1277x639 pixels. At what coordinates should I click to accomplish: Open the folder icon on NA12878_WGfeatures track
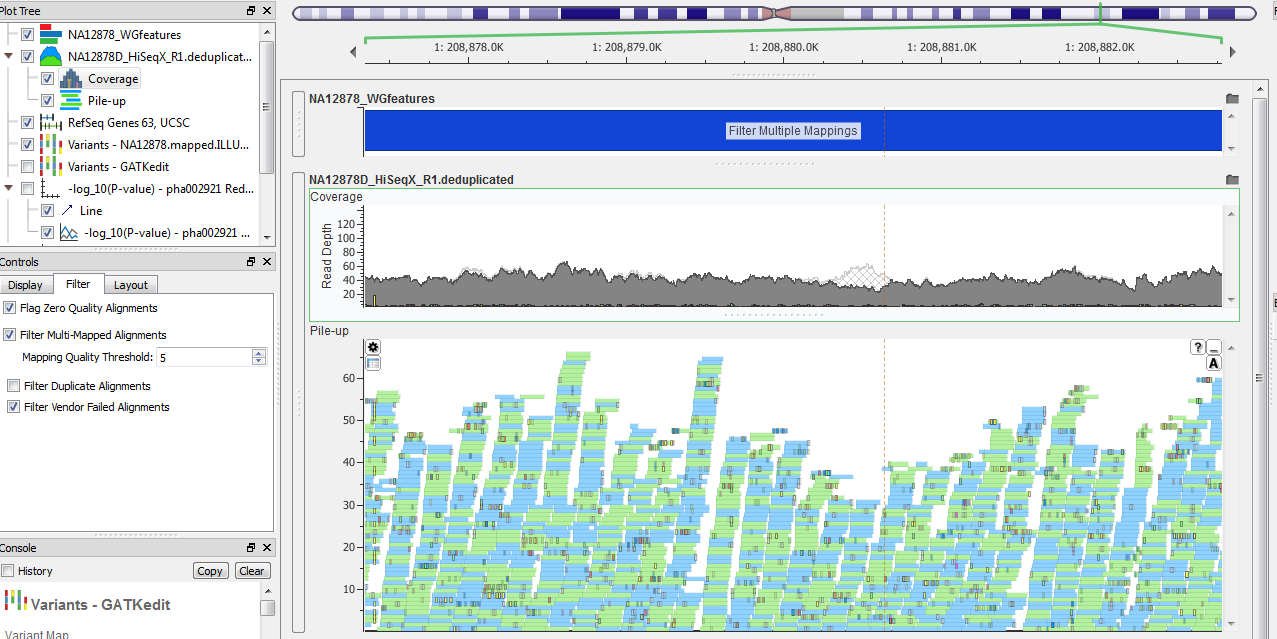pyautogui.click(x=1231, y=98)
